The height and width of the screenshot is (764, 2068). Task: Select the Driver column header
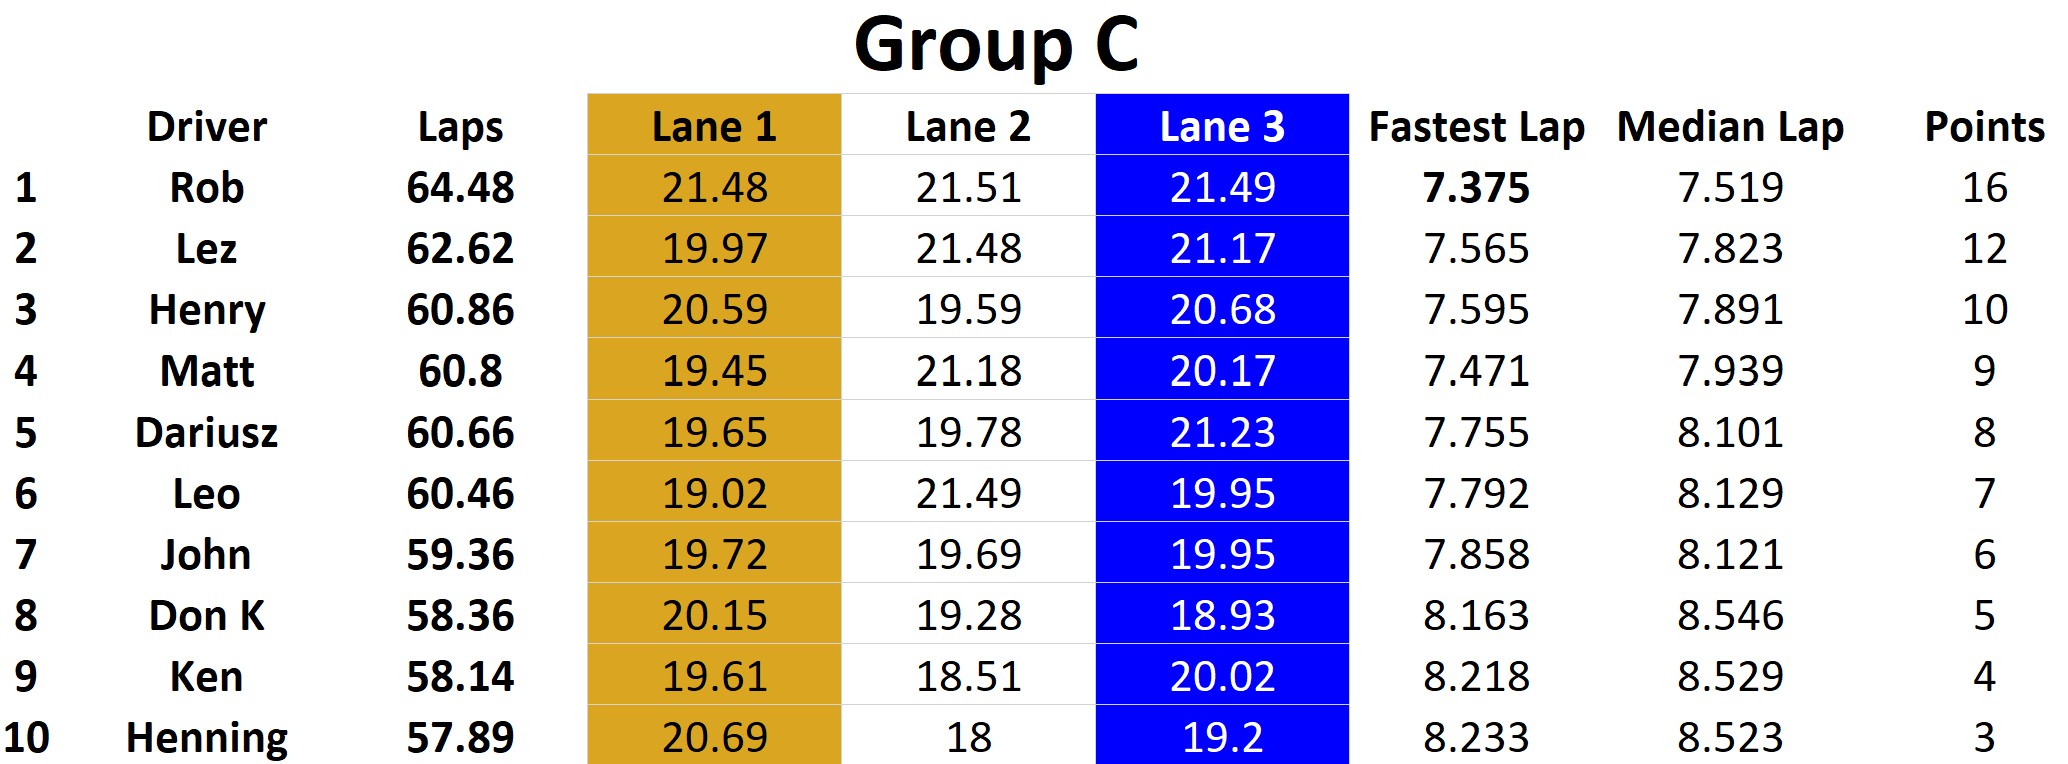coord(207,127)
